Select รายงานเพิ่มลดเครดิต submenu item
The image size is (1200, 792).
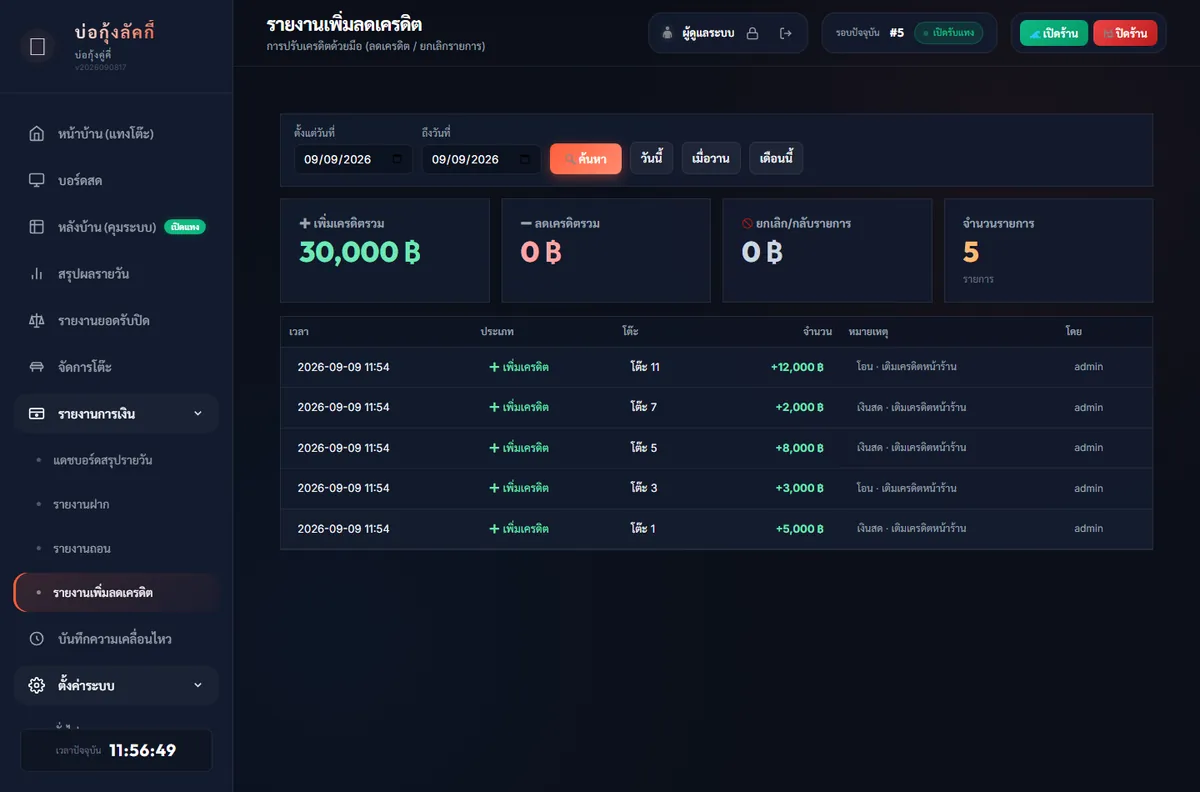(116, 593)
